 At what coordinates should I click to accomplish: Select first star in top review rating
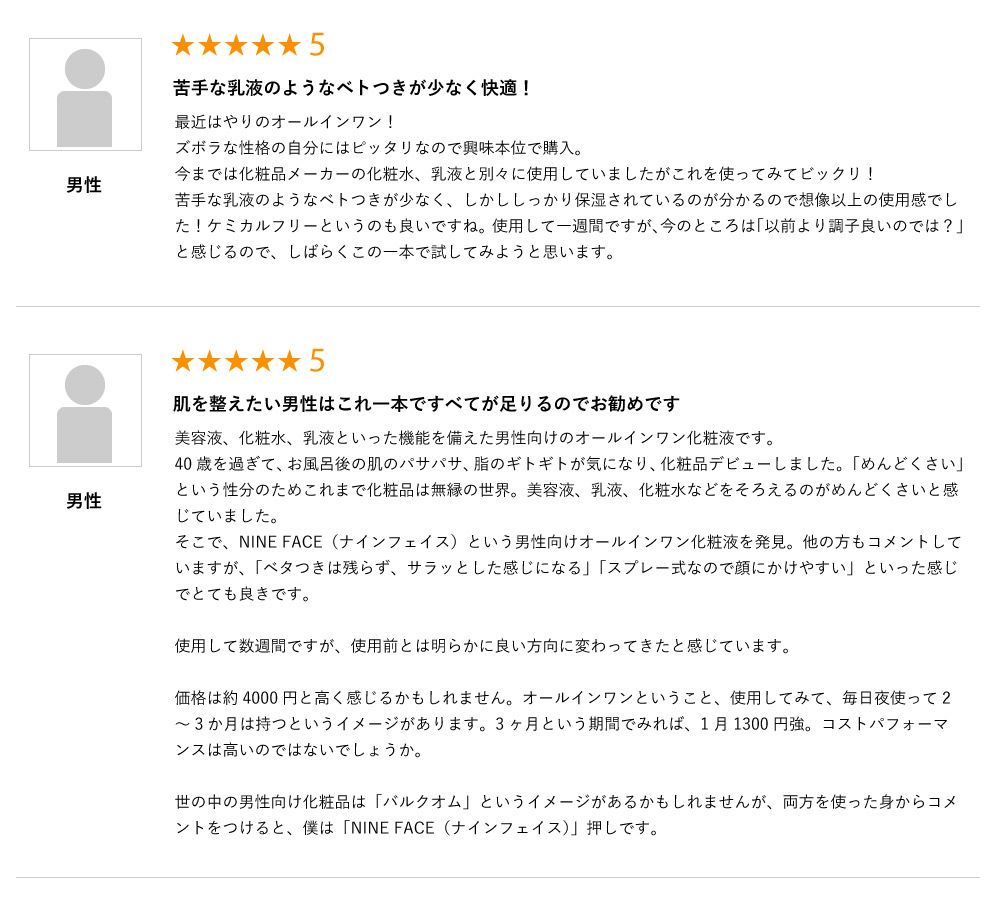coord(183,45)
